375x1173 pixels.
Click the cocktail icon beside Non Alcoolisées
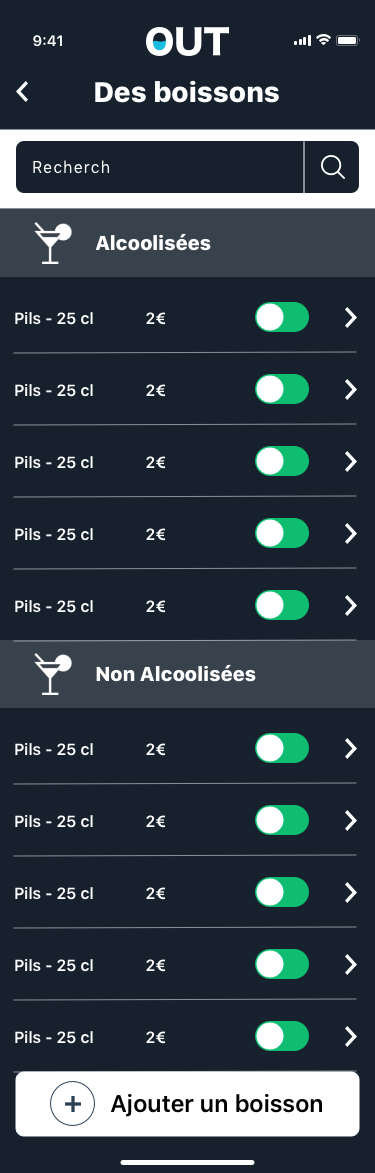coord(52,674)
